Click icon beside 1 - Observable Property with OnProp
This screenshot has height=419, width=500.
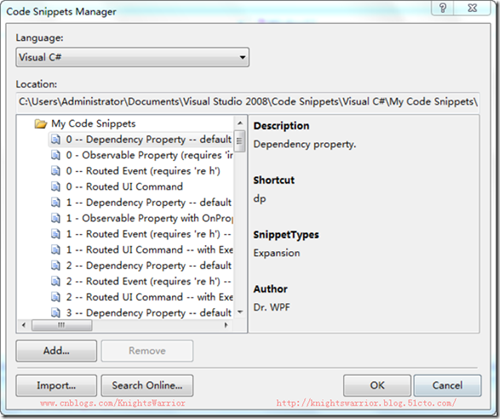pyautogui.click(x=56, y=218)
